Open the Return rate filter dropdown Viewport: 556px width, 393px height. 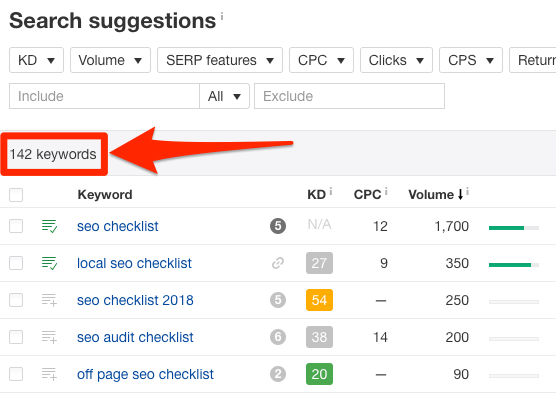[533, 60]
